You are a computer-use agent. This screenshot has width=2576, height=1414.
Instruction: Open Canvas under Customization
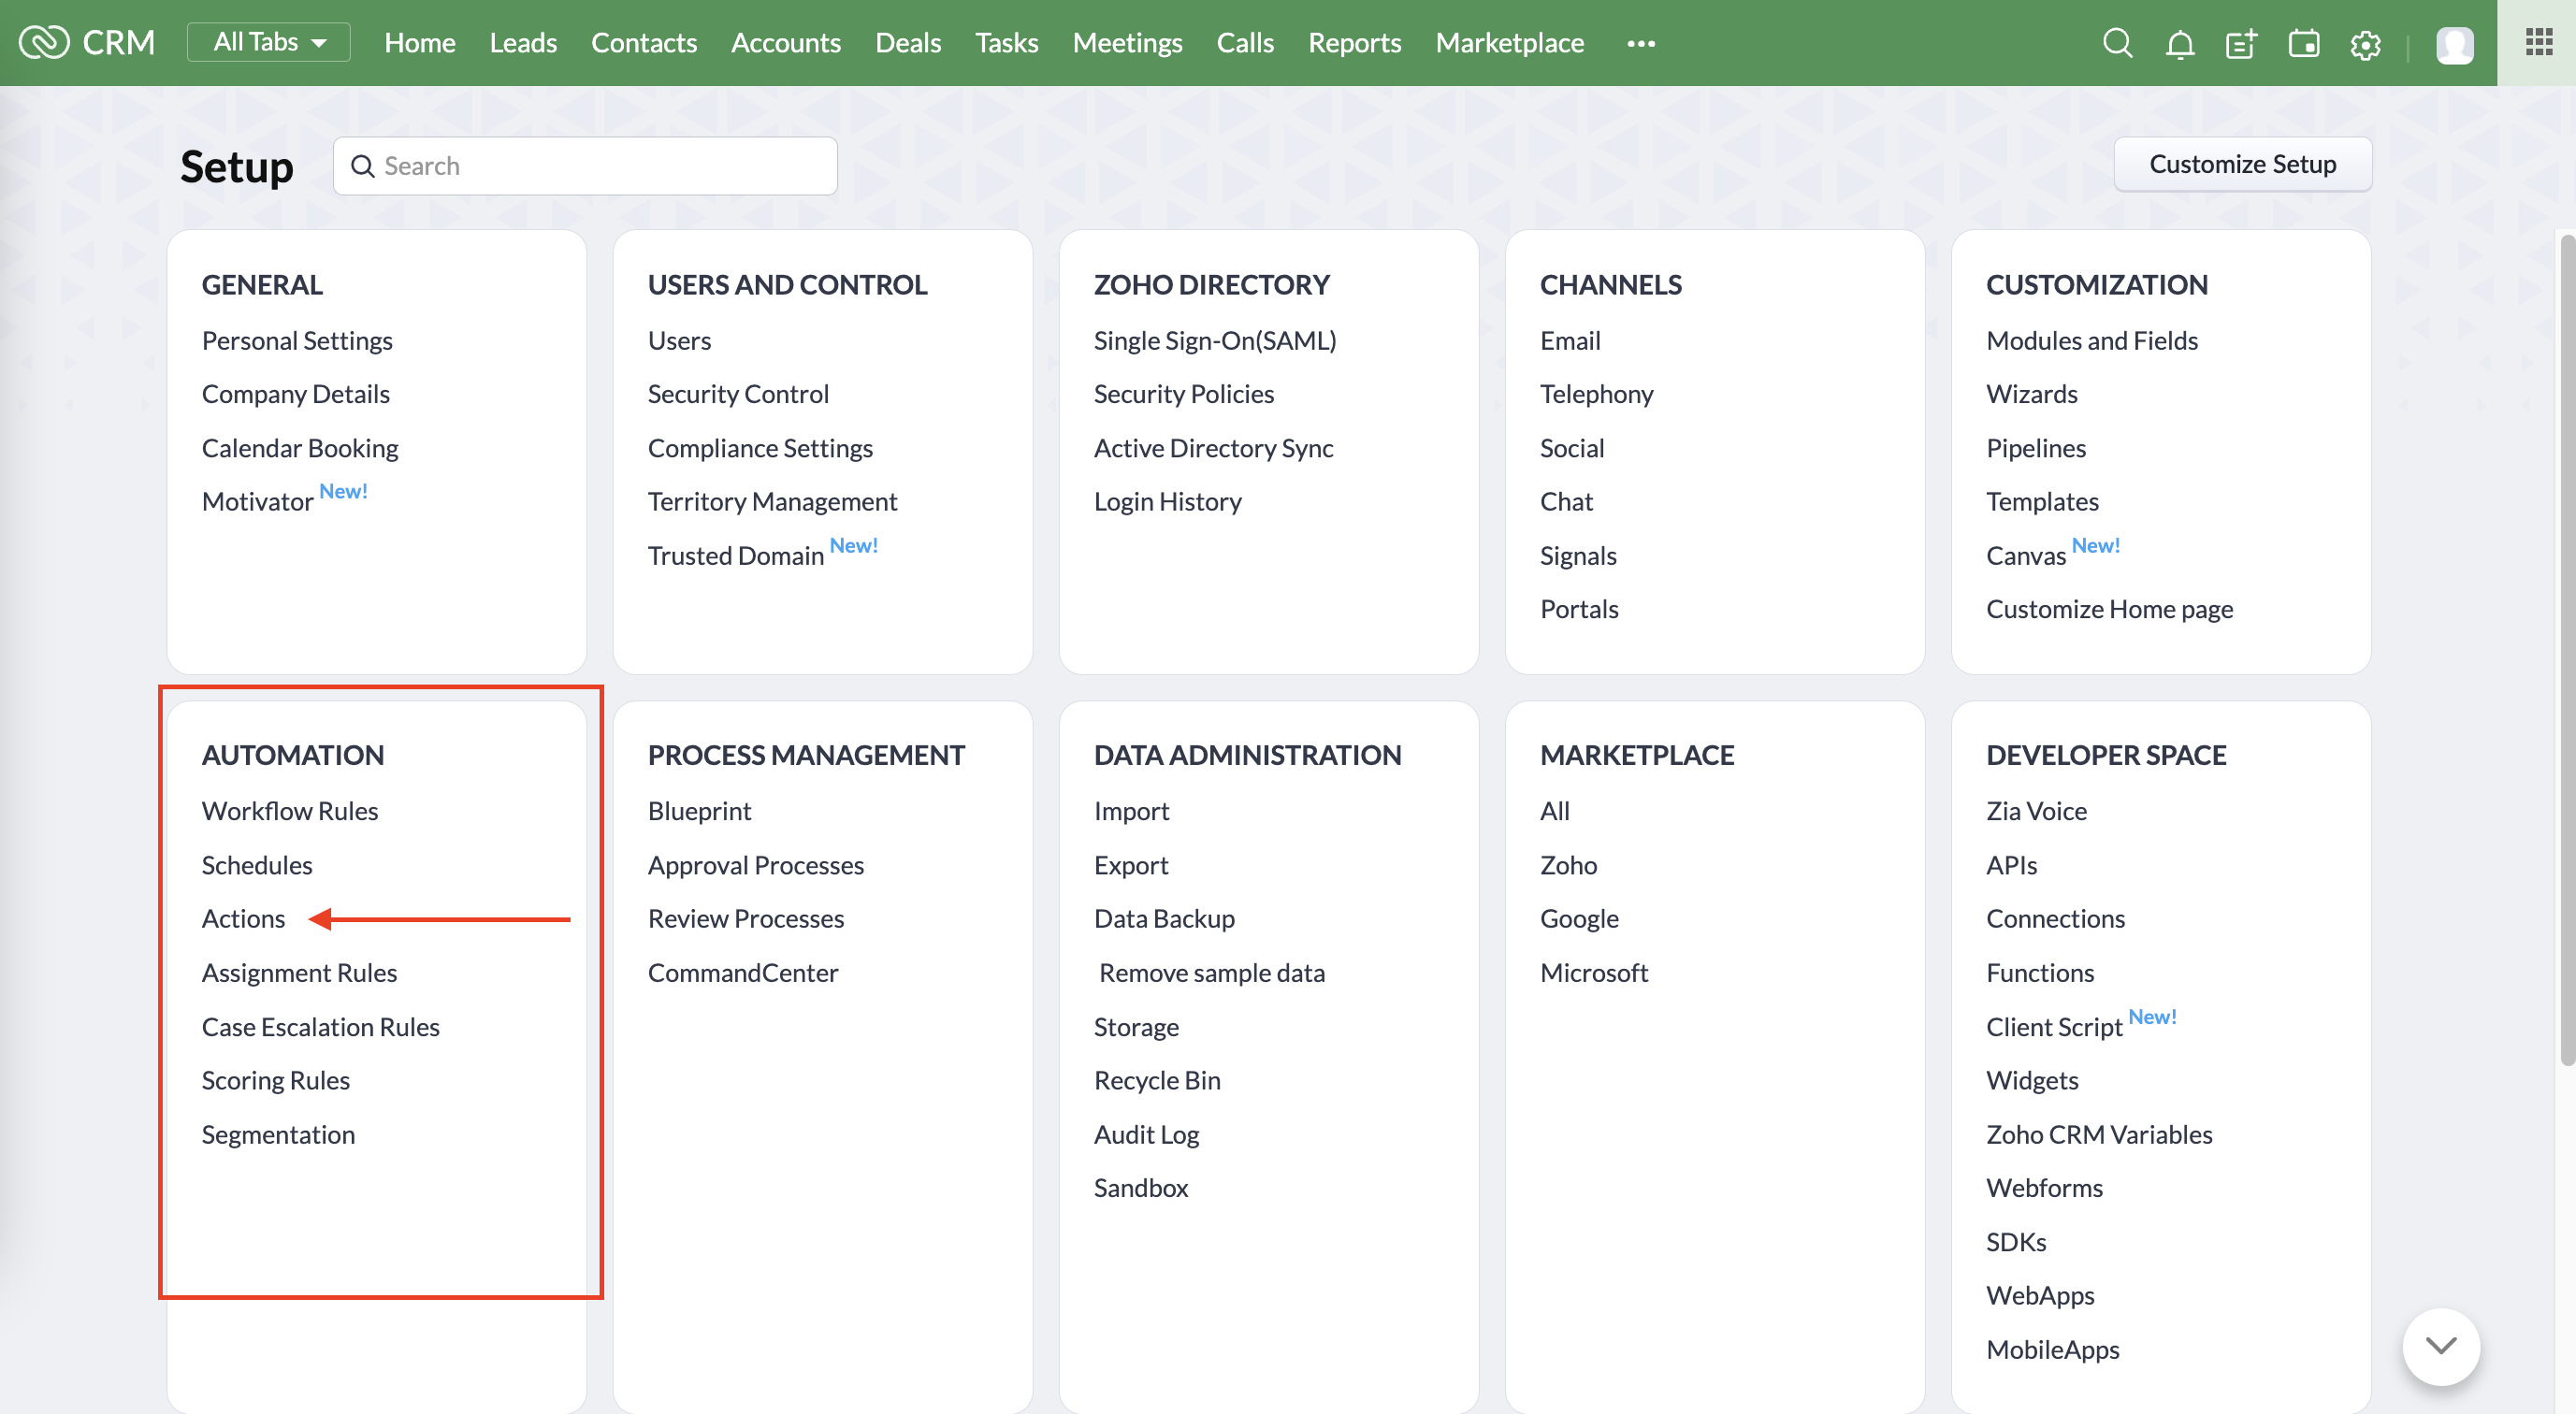2026,555
